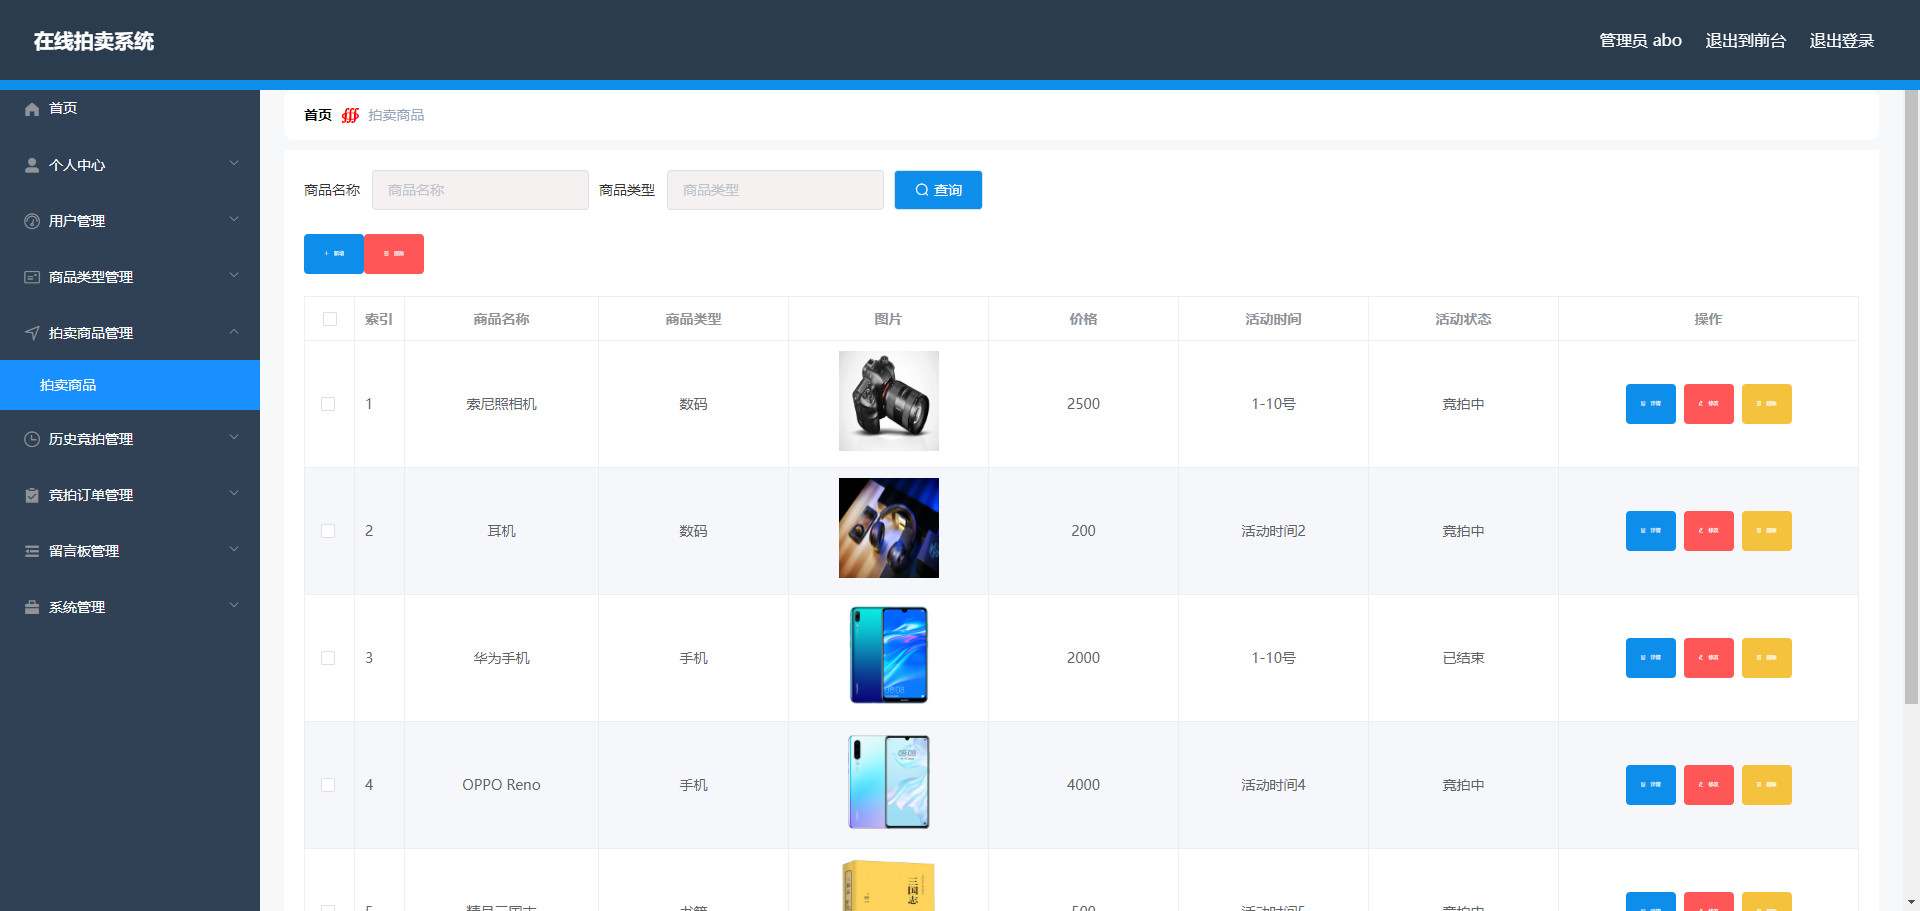The height and width of the screenshot is (911, 1920).
Task: Focus the 商品名称 search input
Action: [x=480, y=190]
